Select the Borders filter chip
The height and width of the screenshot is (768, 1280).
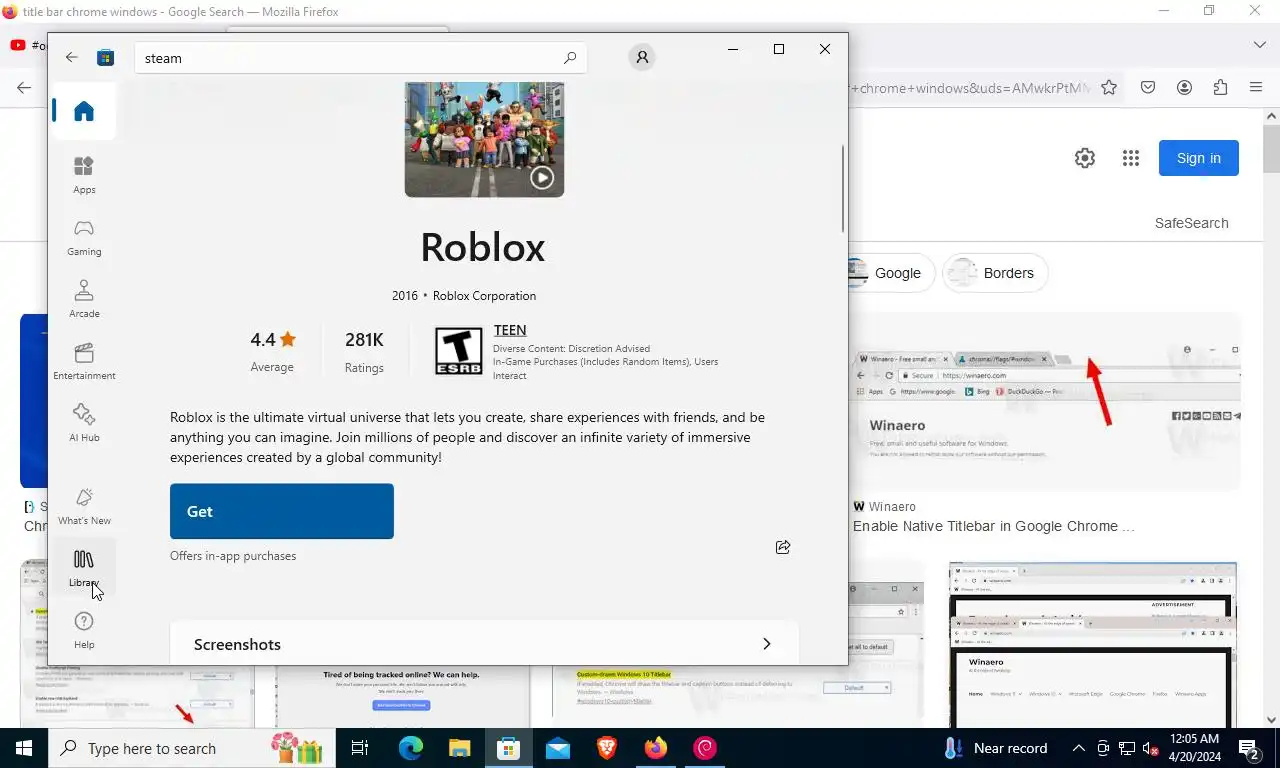click(x=995, y=273)
